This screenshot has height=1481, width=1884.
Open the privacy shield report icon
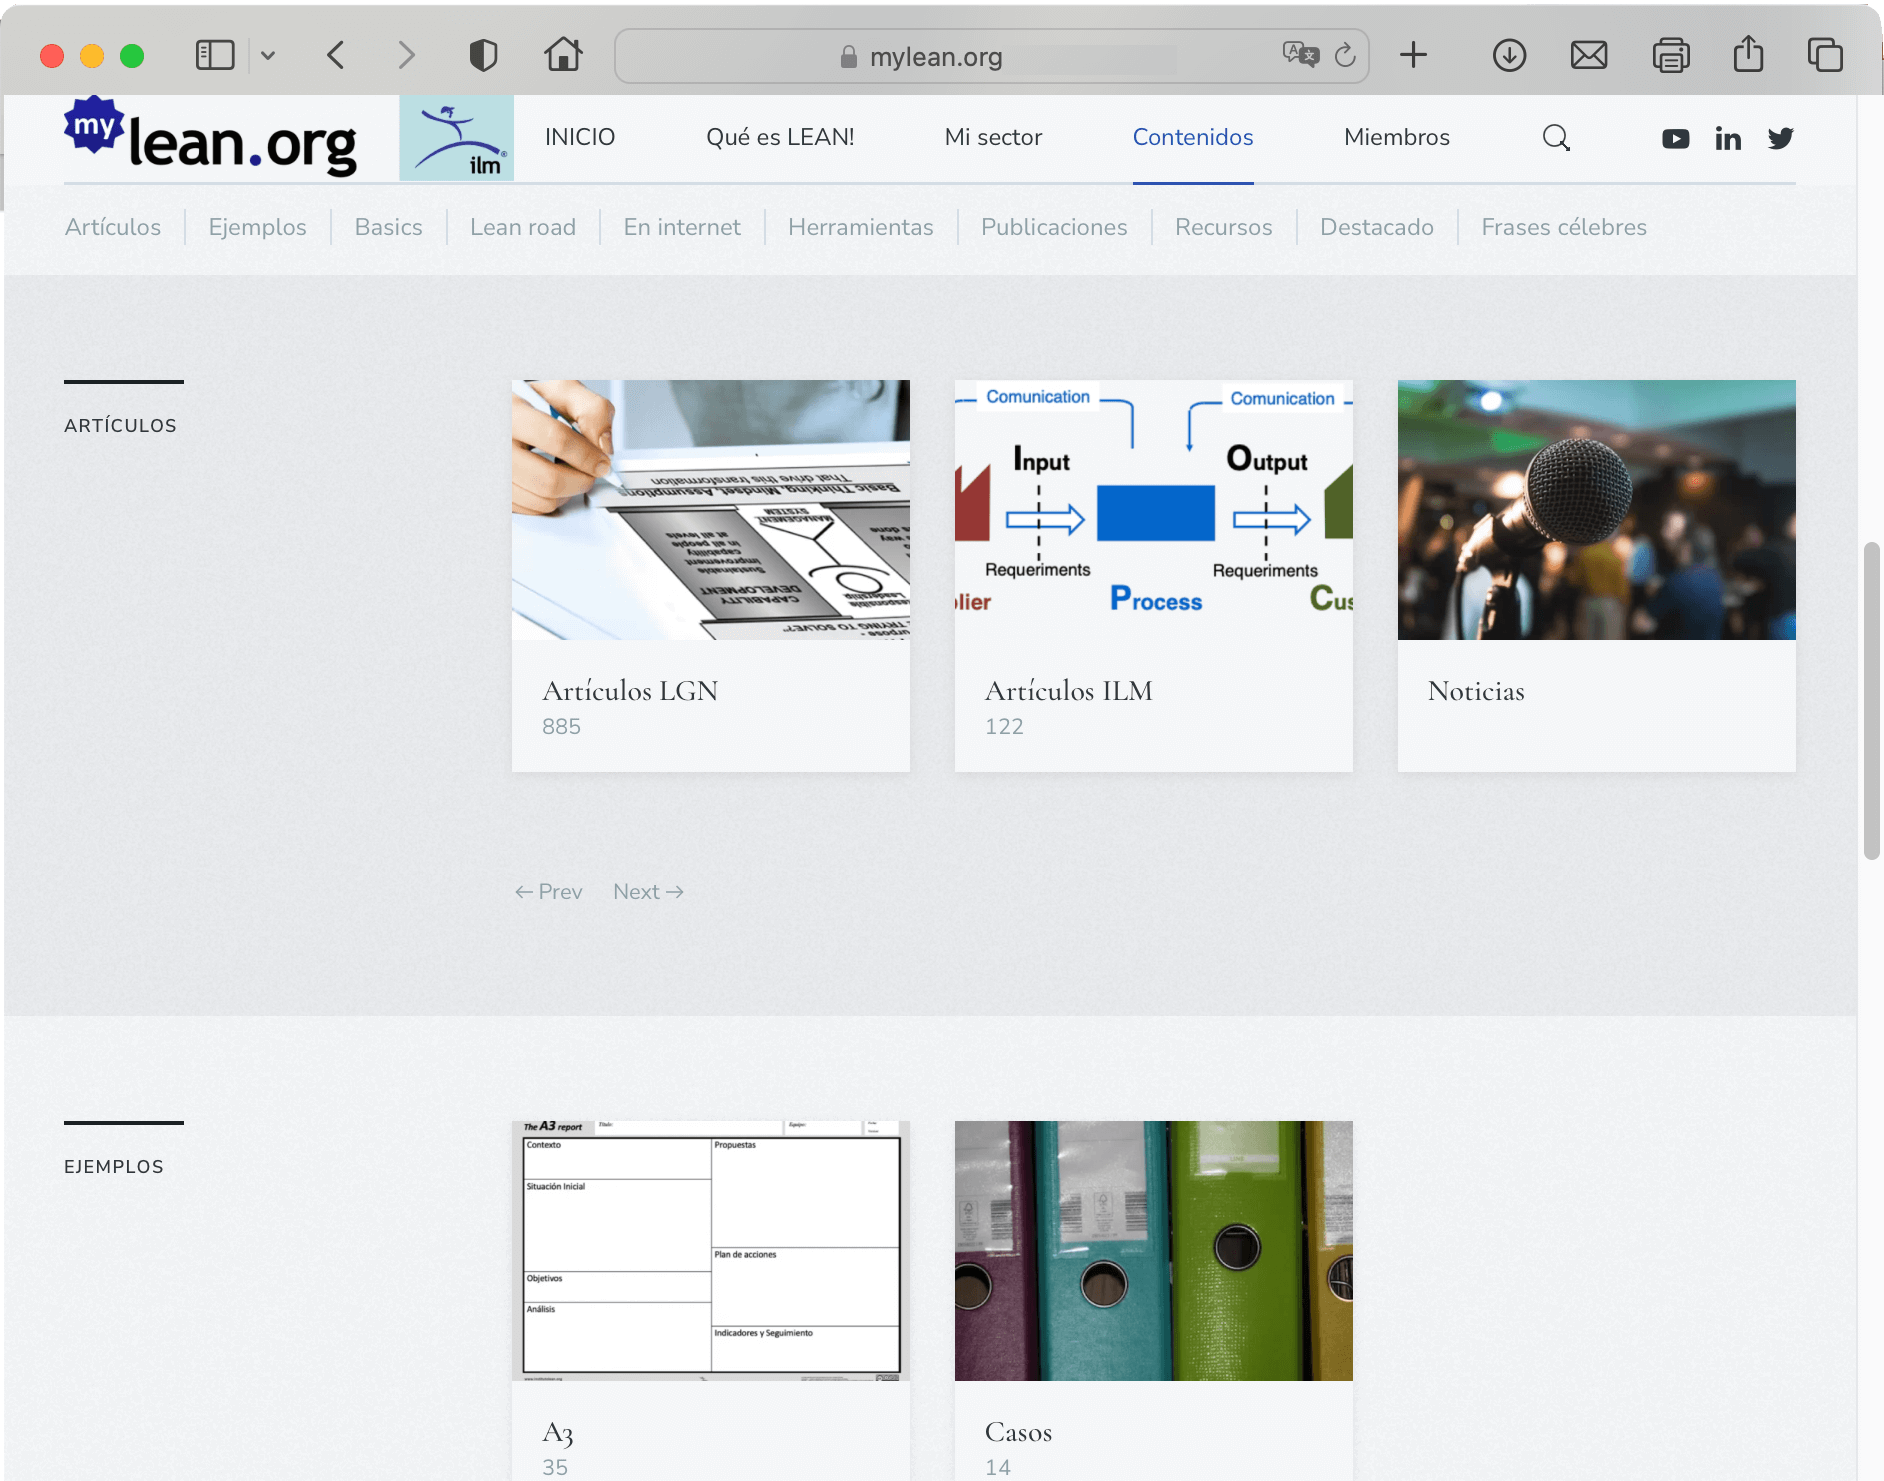click(483, 55)
